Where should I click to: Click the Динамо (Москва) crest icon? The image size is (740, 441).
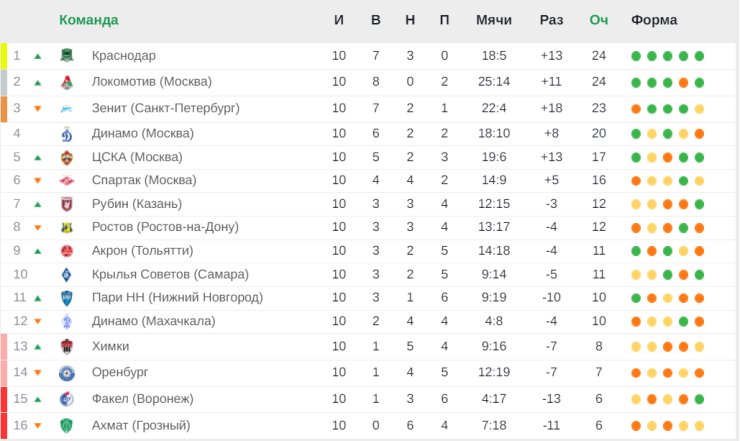[67, 134]
